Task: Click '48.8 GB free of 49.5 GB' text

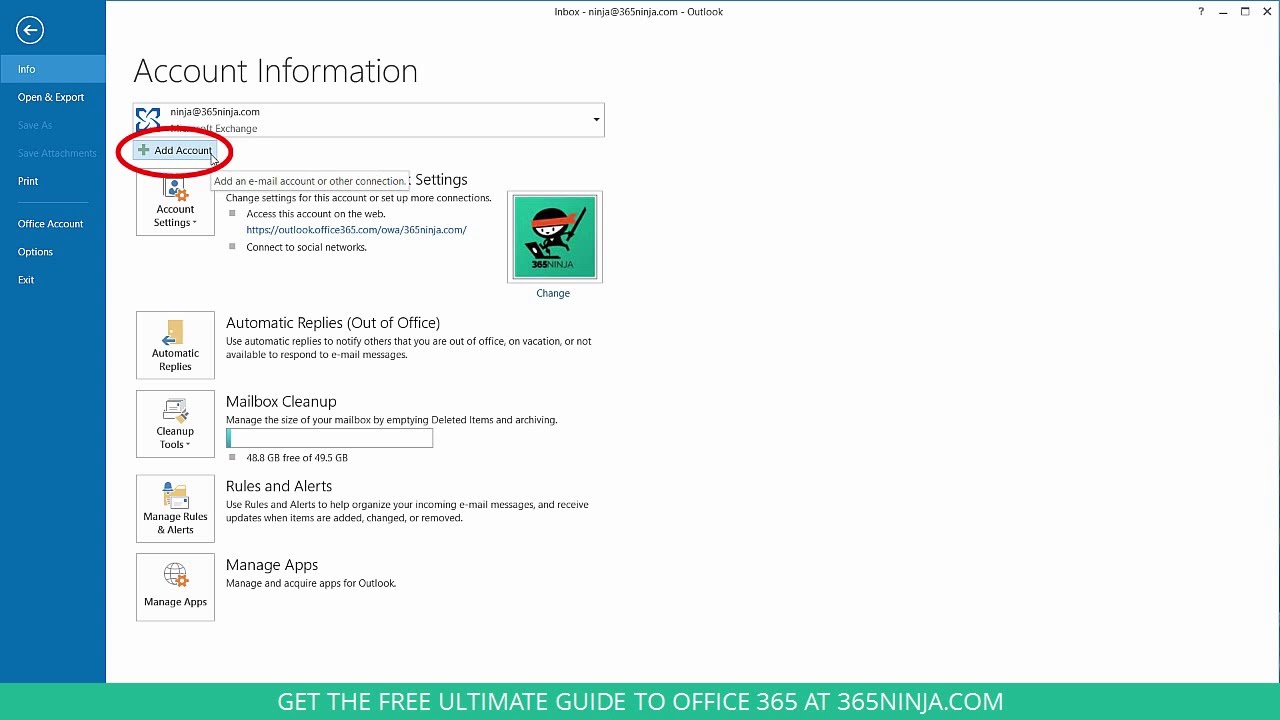Action: point(297,458)
